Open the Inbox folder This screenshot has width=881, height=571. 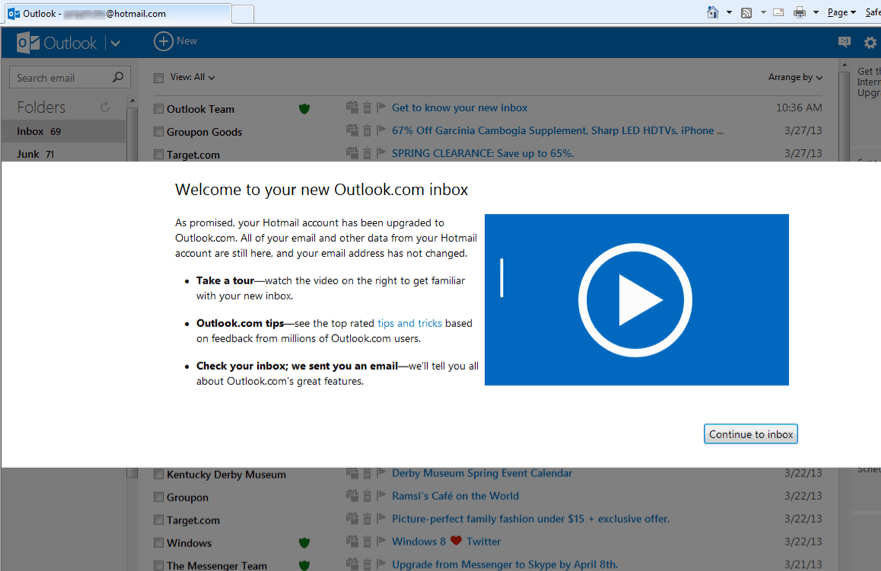point(64,131)
